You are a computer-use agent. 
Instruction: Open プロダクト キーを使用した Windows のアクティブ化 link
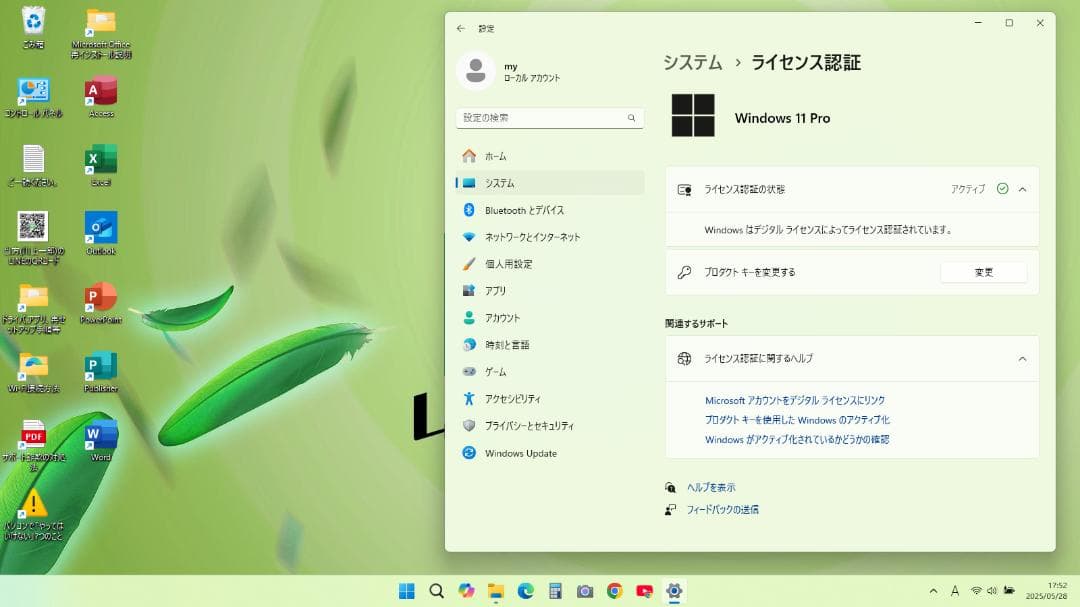(x=798, y=420)
